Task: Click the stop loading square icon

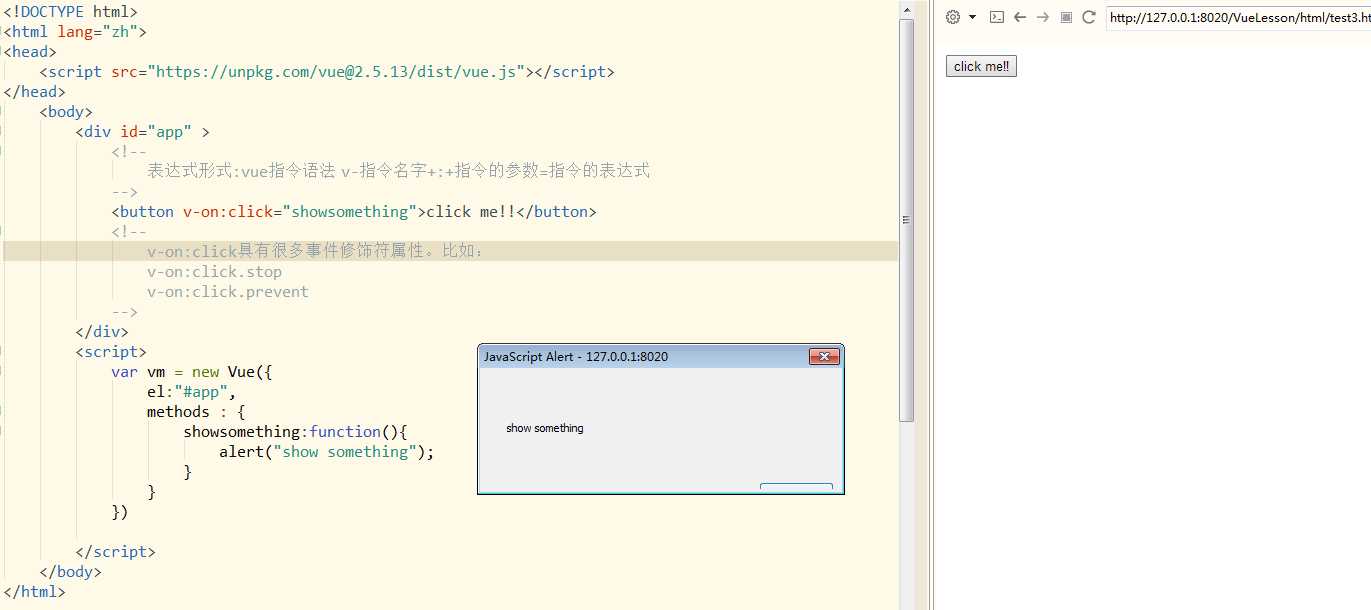Action: 1066,17
